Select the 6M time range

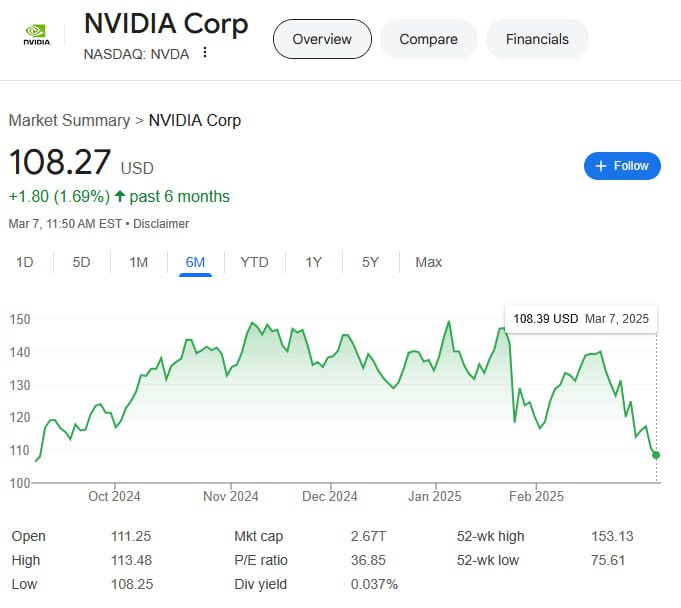pos(195,262)
